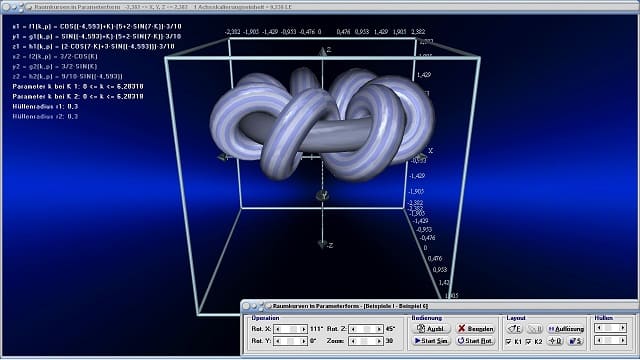Screen dimensions: 640x360
Task: Click the Rot. Y slider track
Action: point(291,341)
